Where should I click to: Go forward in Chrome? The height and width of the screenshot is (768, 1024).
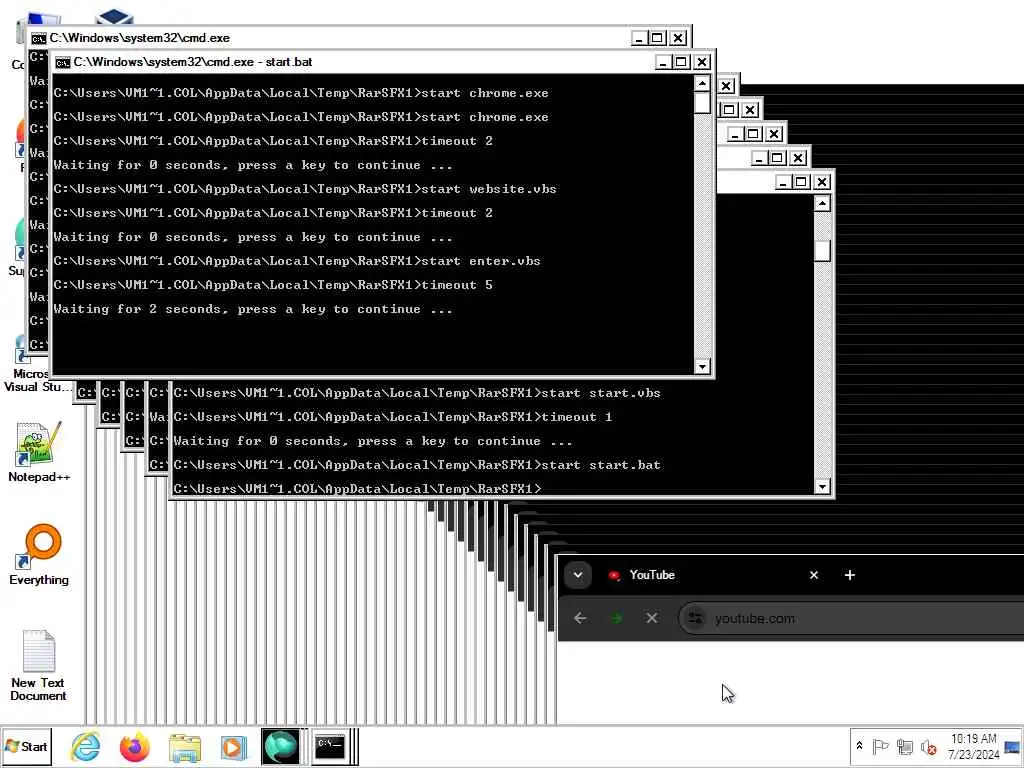(x=616, y=618)
